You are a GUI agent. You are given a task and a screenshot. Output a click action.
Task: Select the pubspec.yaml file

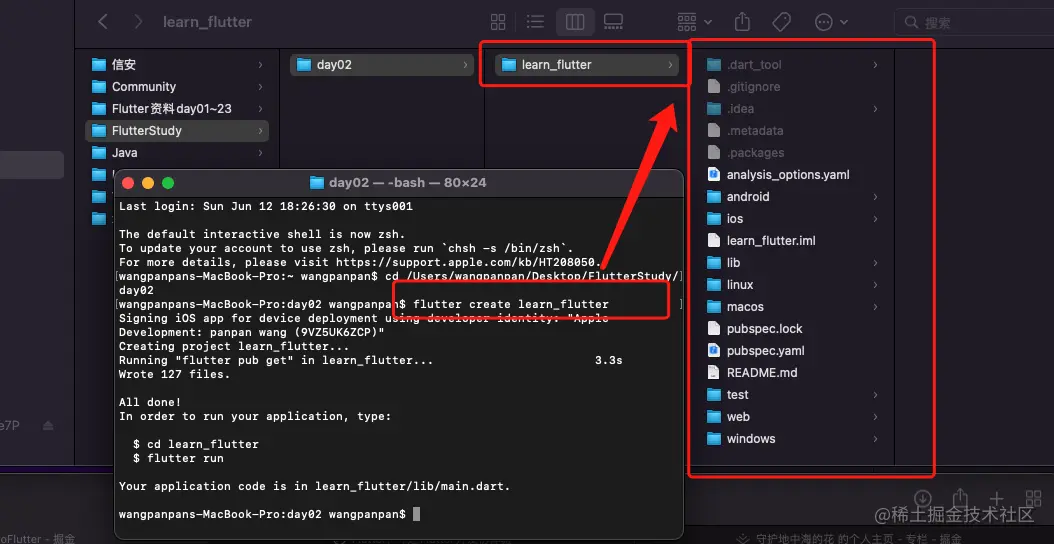[794, 350]
